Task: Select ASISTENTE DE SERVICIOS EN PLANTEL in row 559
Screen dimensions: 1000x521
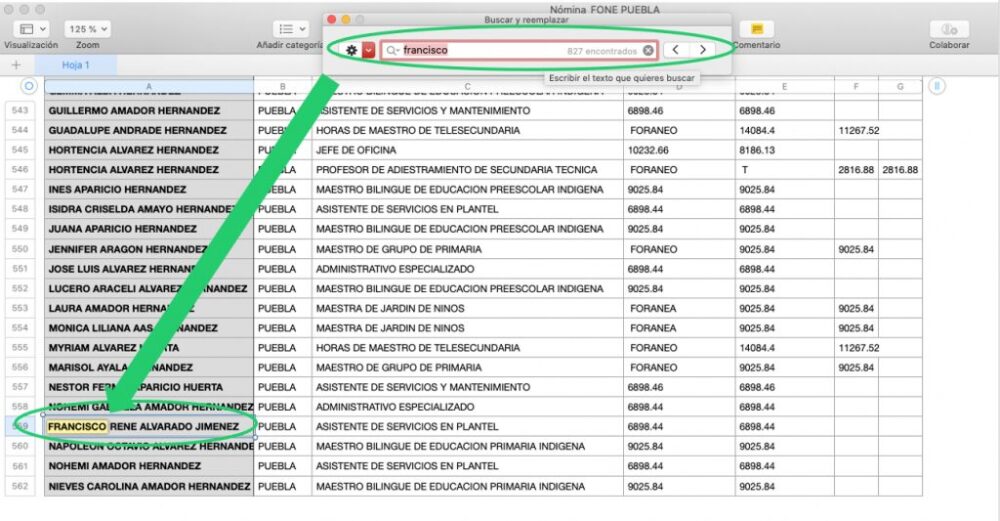Action: click(467, 427)
